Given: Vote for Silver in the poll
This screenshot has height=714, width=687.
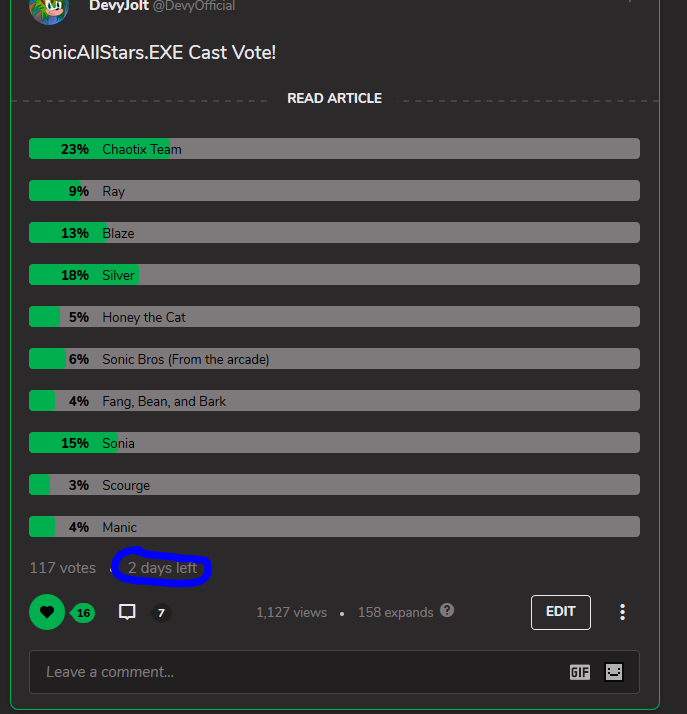Looking at the screenshot, I should tap(334, 275).
